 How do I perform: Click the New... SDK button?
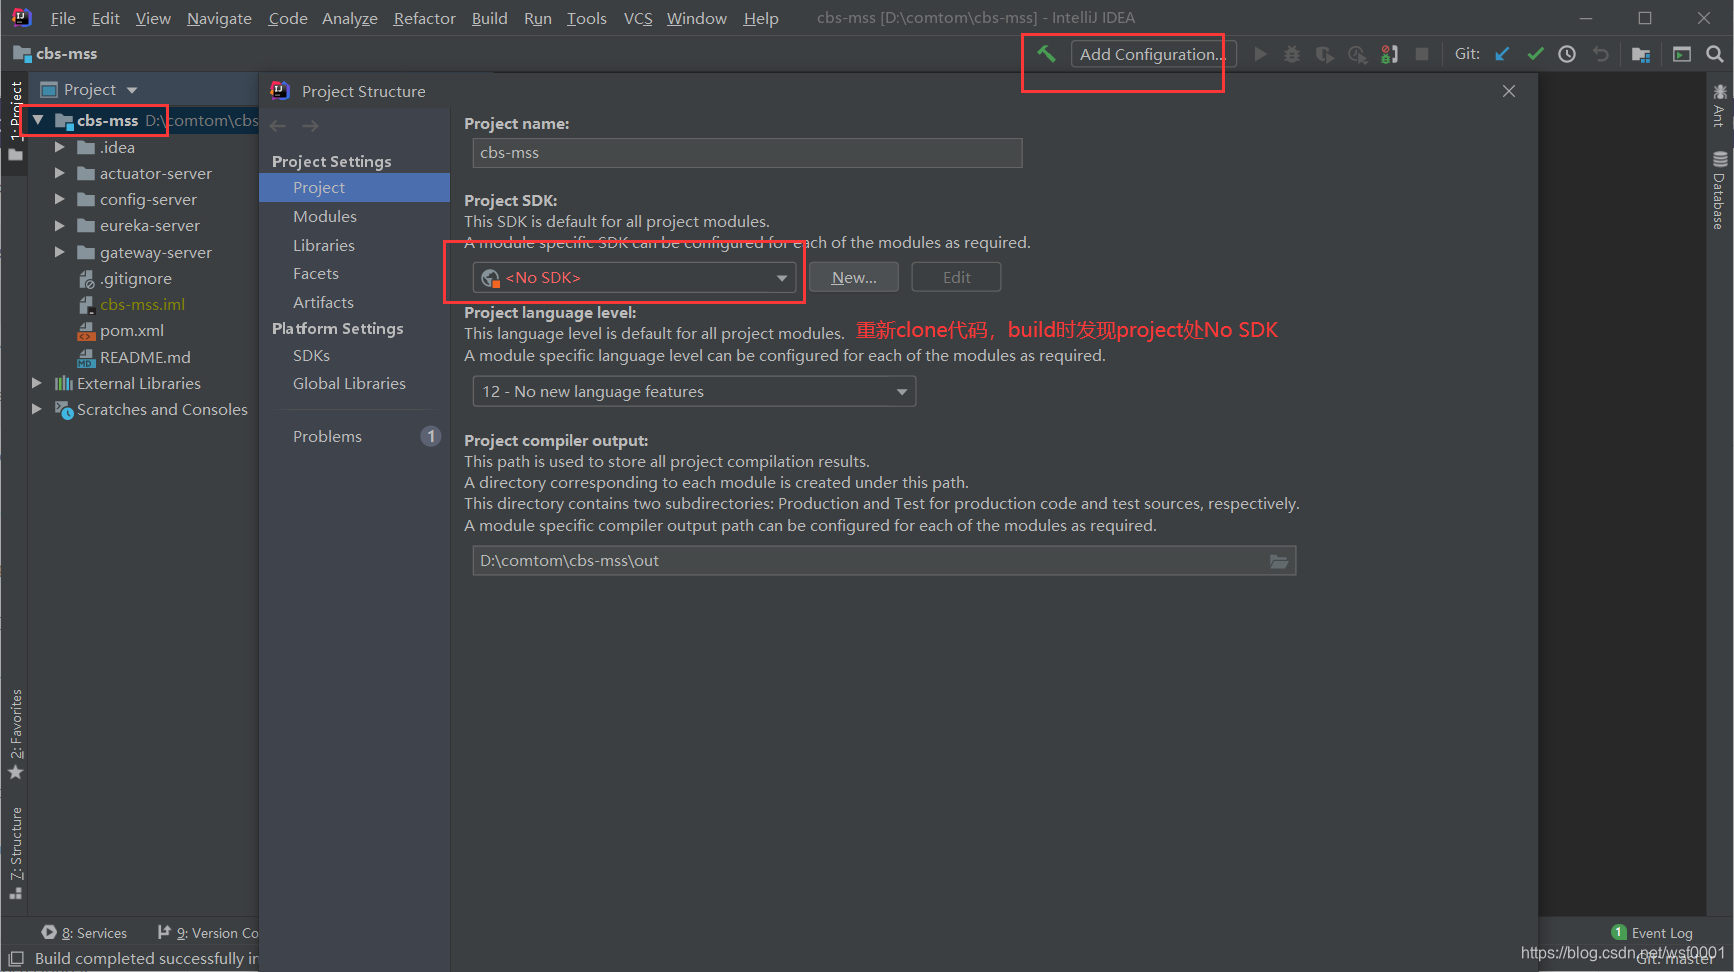[854, 277]
